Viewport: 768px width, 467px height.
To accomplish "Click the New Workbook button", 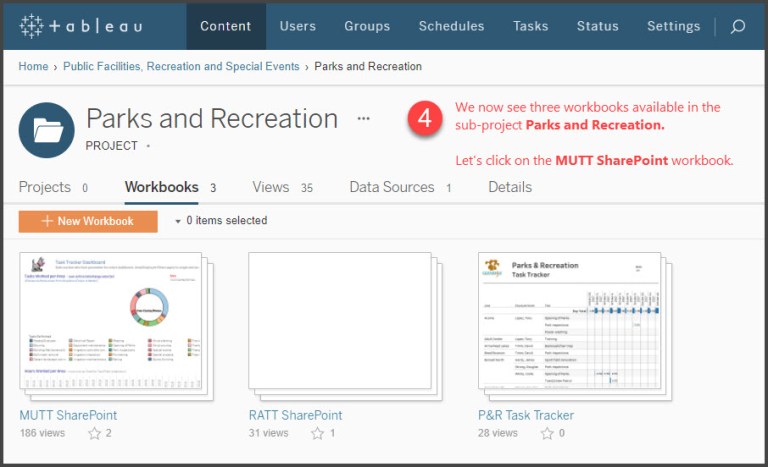I will [88, 221].
